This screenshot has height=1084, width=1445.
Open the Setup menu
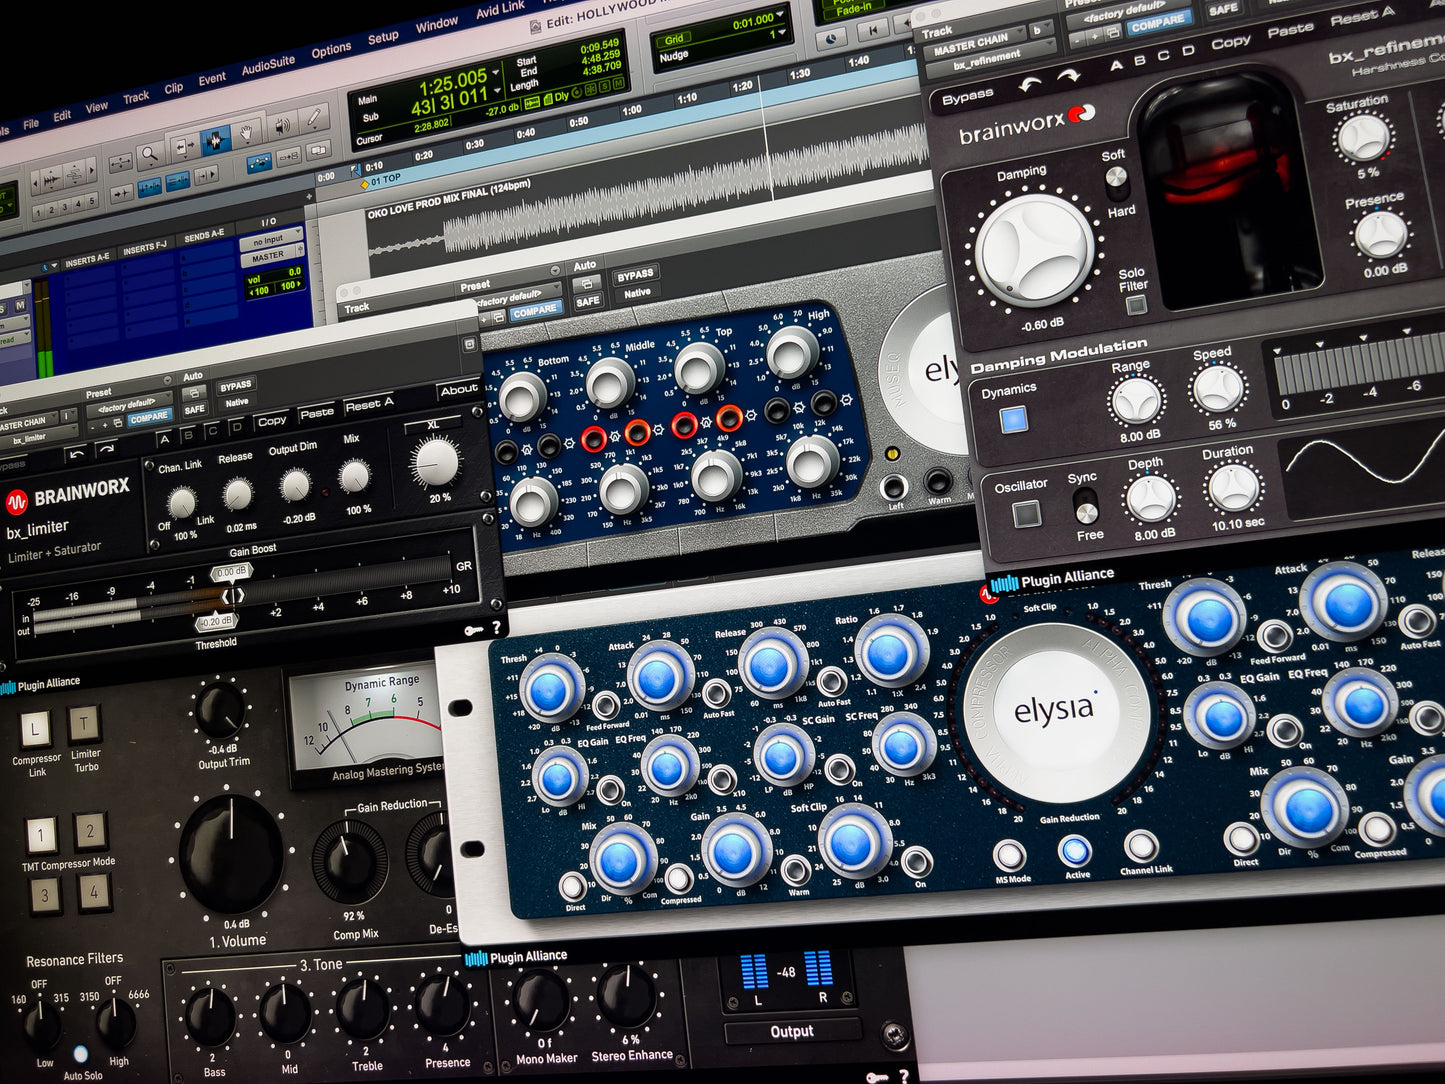[383, 38]
